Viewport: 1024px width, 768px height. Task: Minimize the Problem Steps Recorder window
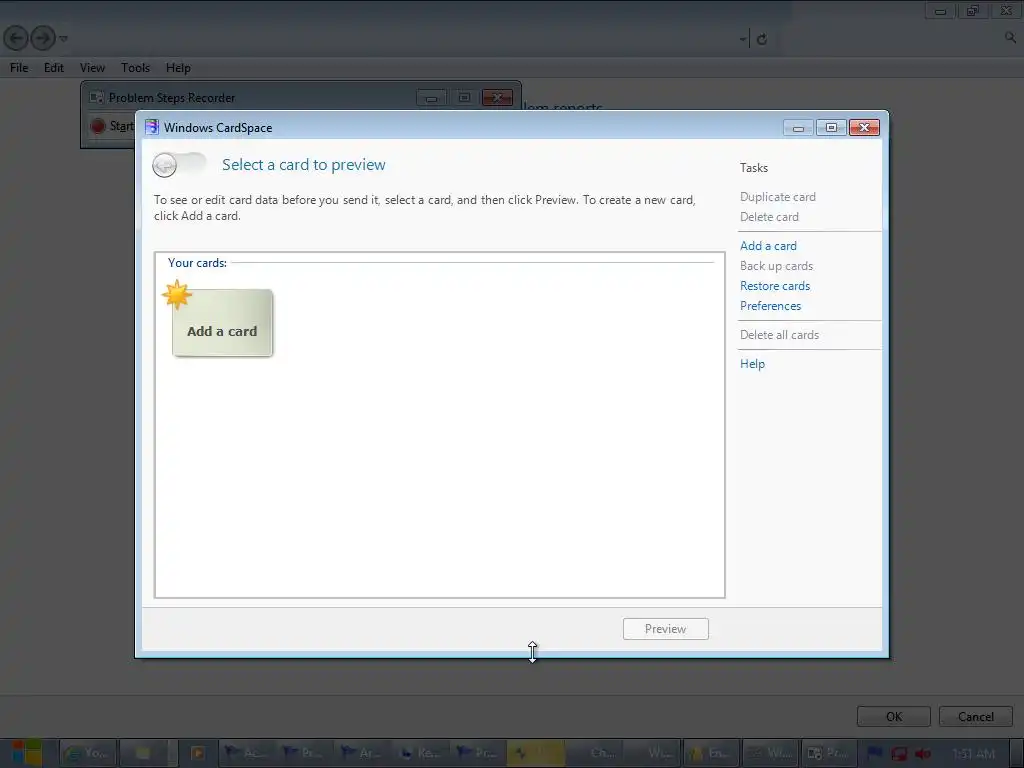tap(431, 98)
